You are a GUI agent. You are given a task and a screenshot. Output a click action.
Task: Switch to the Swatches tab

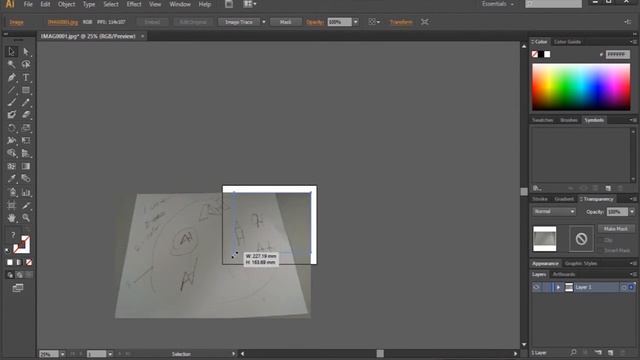(x=542, y=120)
